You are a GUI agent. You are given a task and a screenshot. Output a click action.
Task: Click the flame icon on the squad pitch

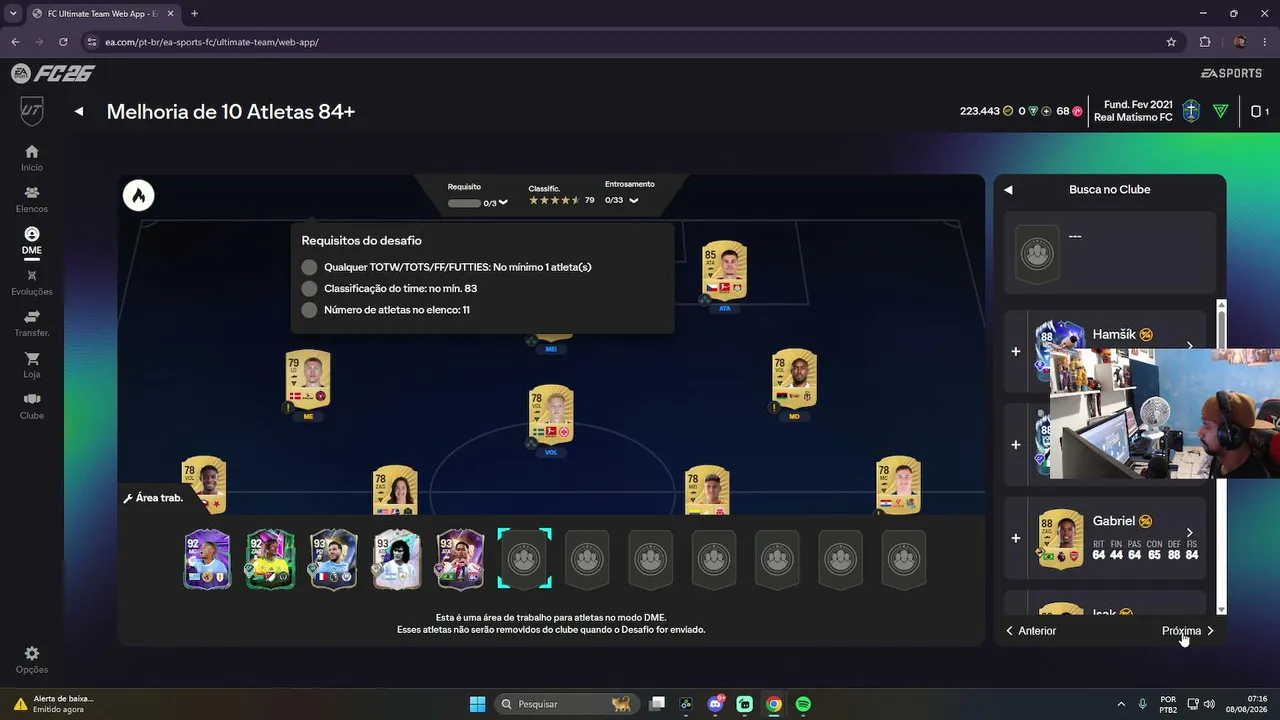[139, 196]
